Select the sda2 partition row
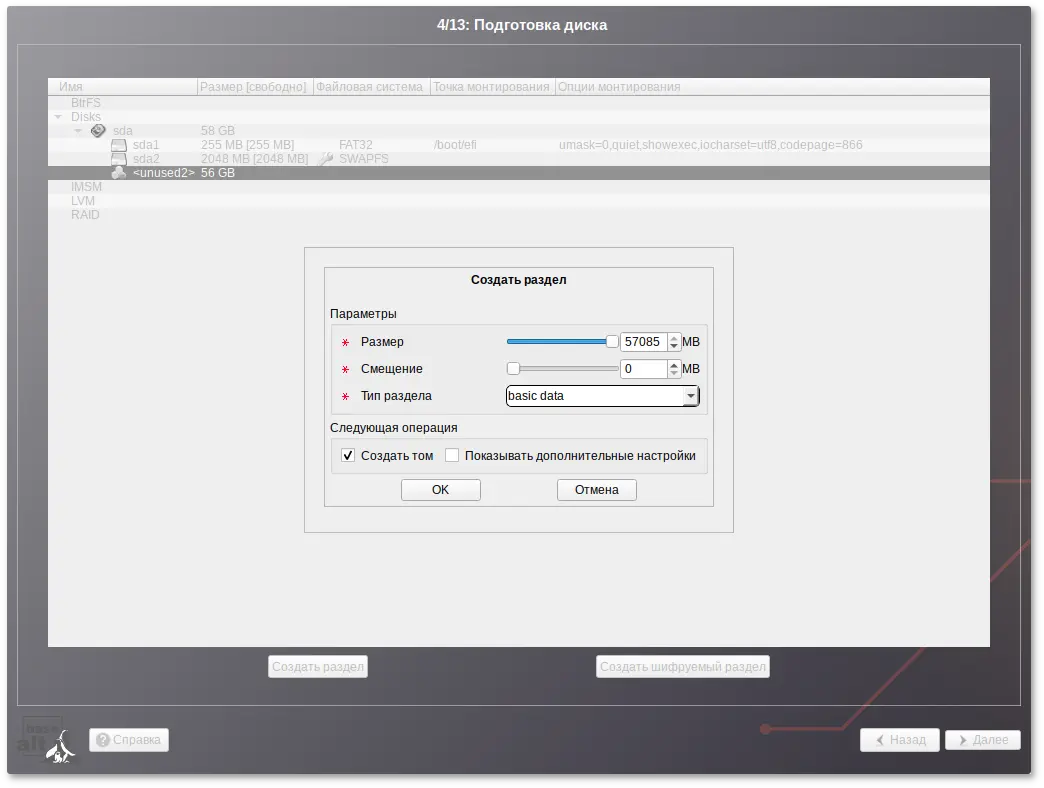This screenshot has width=1044, height=788. click(x=519, y=159)
